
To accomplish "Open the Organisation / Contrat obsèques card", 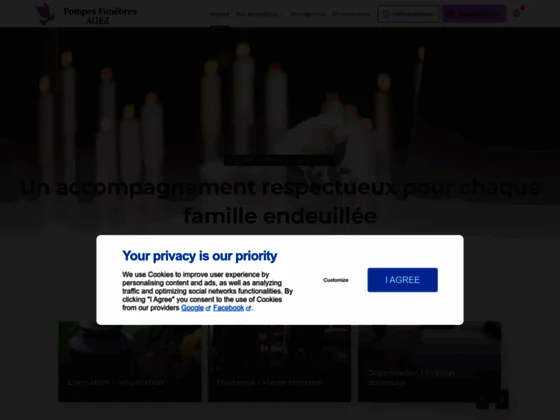I will [430, 361].
